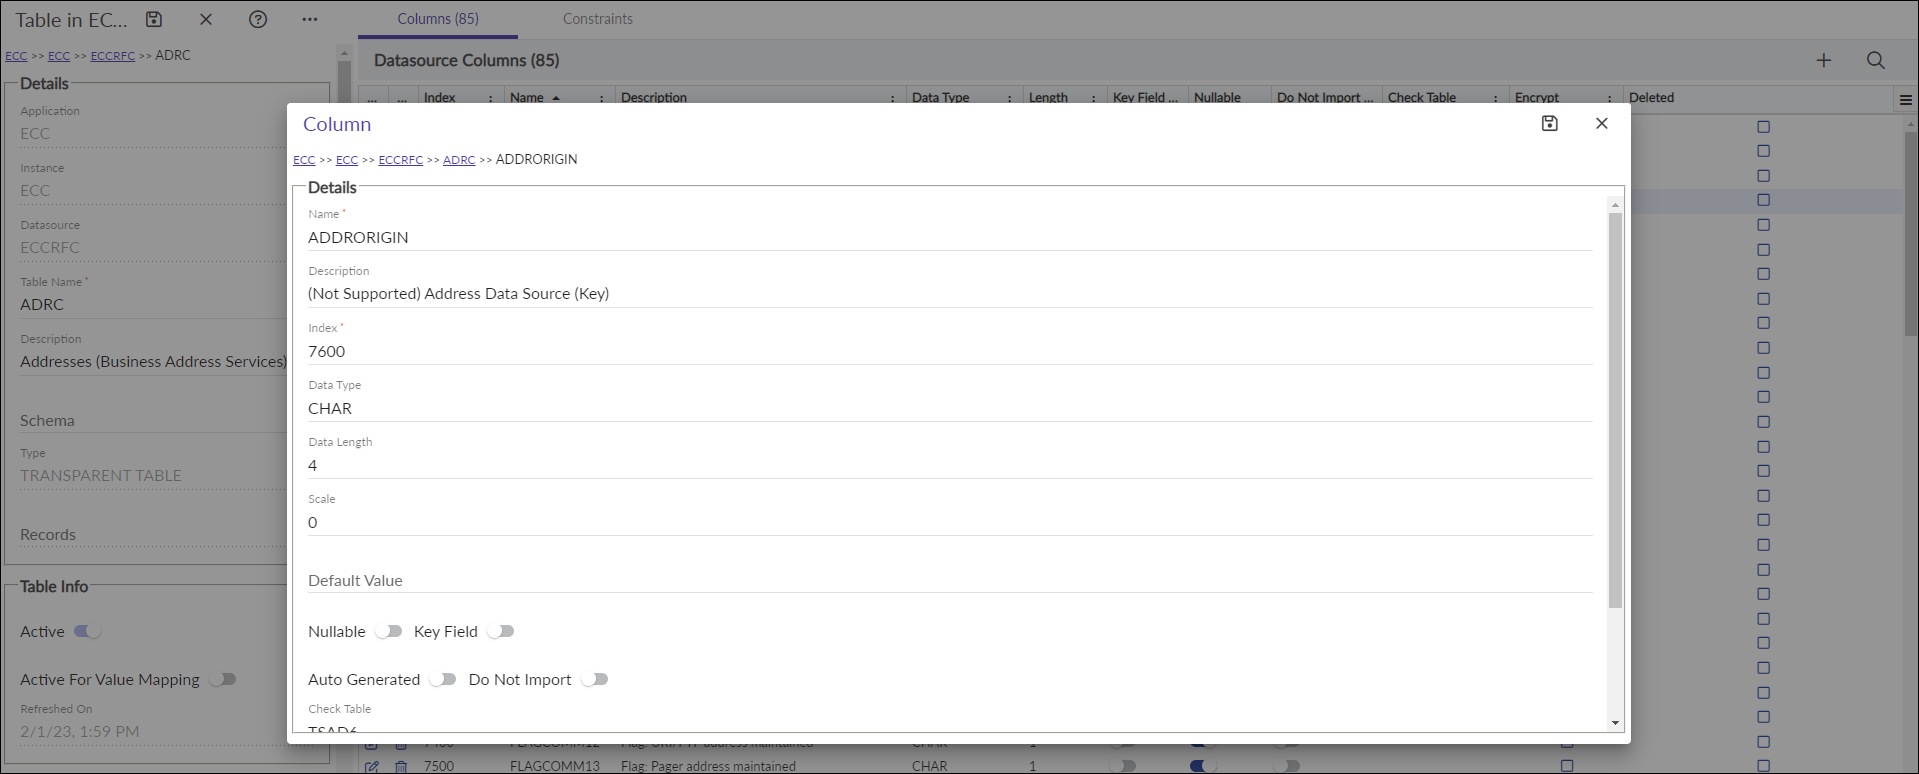The image size is (1919, 774).
Task: Save the Column dialog with the disk icon
Action: pyautogui.click(x=1549, y=124)
